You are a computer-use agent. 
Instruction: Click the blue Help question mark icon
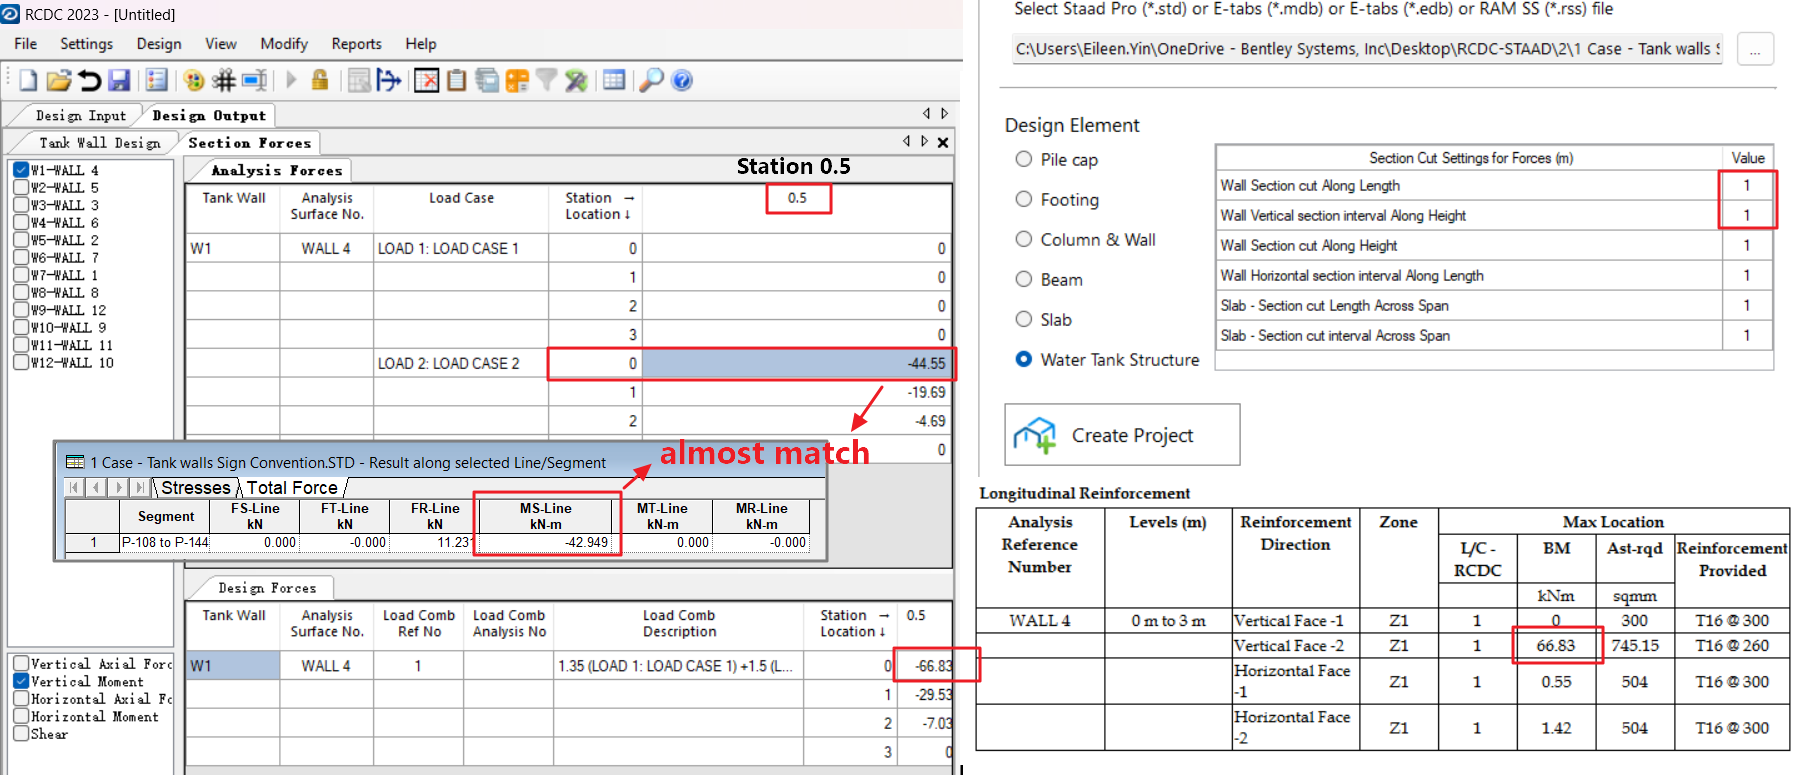tap(682, 81)
